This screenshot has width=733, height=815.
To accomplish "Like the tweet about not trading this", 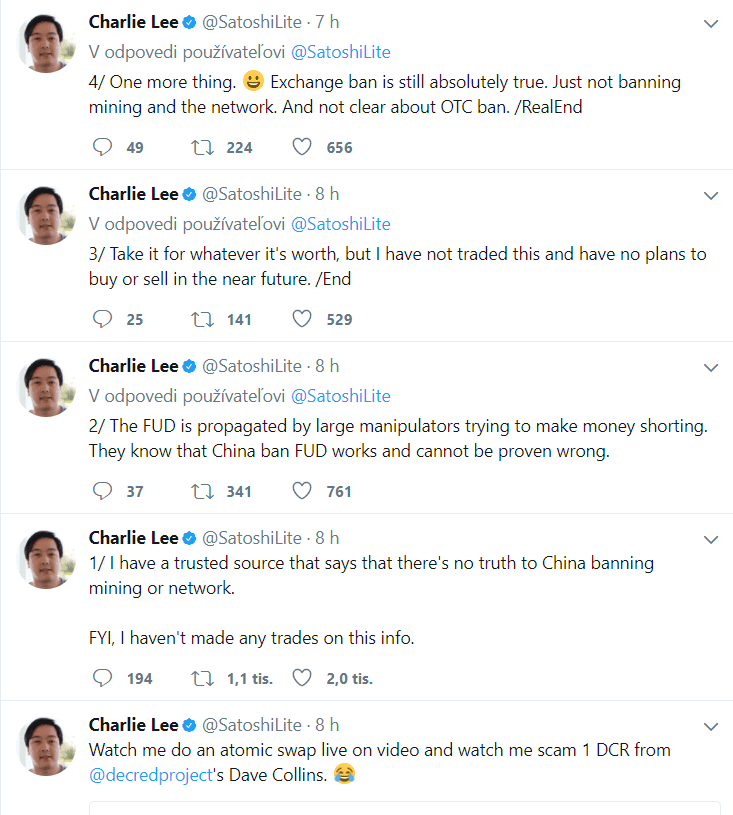I will coord(301,319).
